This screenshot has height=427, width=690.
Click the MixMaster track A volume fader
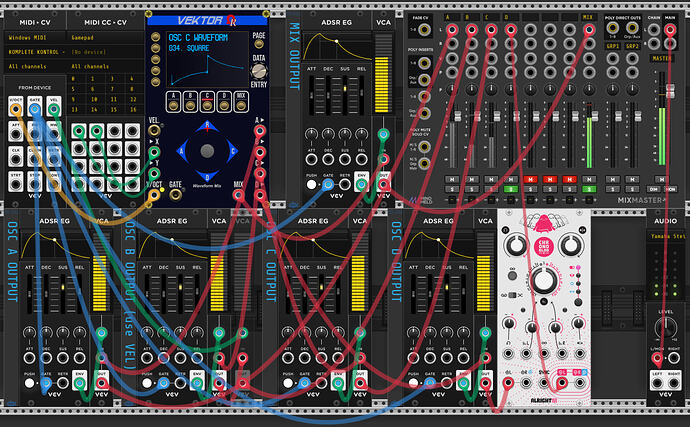[x=458, y=116]
